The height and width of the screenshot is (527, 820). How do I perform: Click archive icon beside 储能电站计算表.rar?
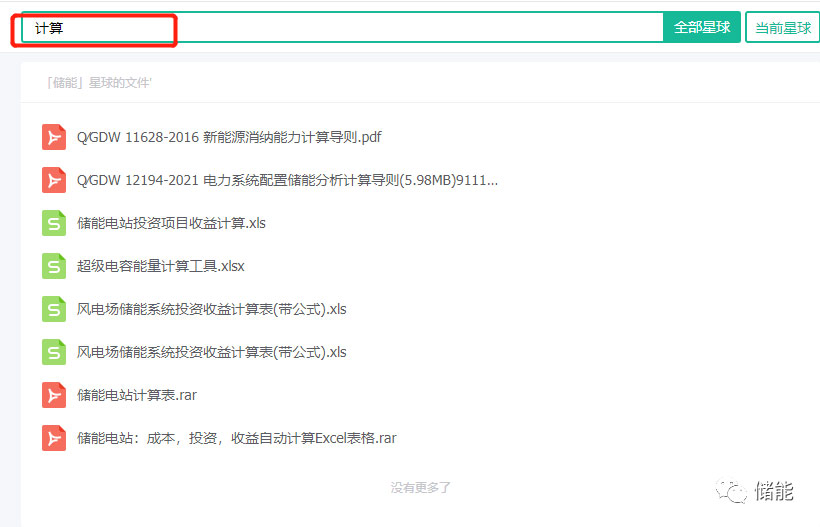[x=54, y=395]
